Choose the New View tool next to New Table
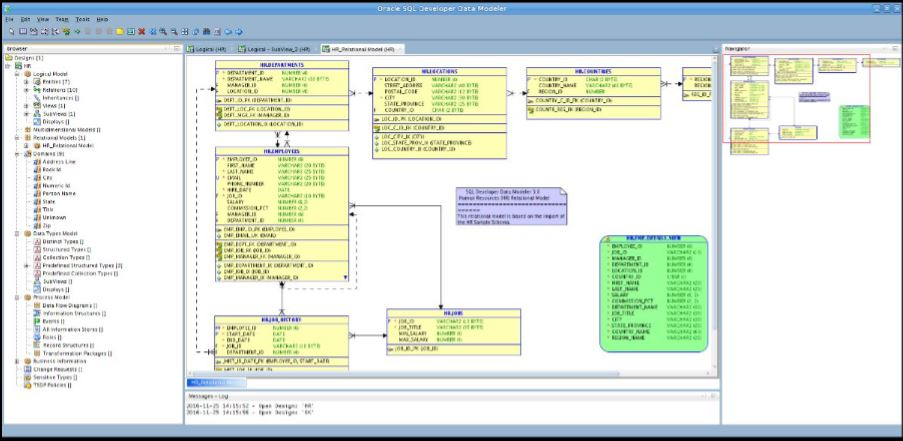Image resolution: width=903 pixels, height=441 pixels. (33, 32)
